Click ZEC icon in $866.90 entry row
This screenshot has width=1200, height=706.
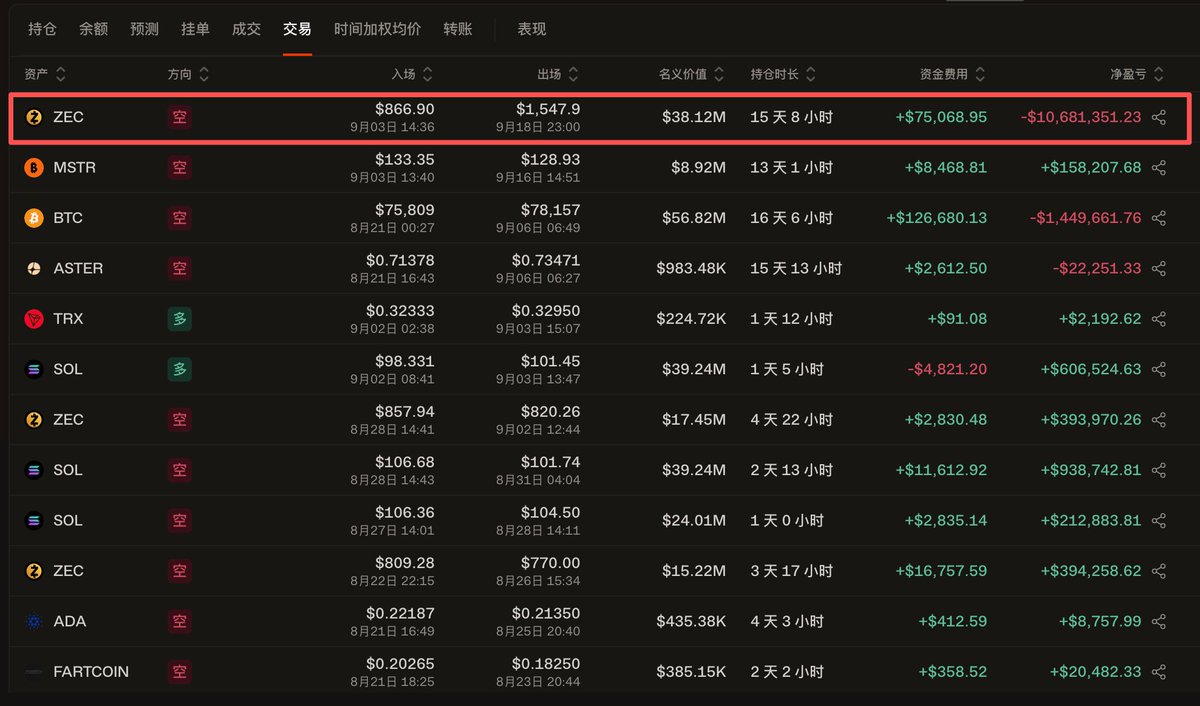pos(34,117)
